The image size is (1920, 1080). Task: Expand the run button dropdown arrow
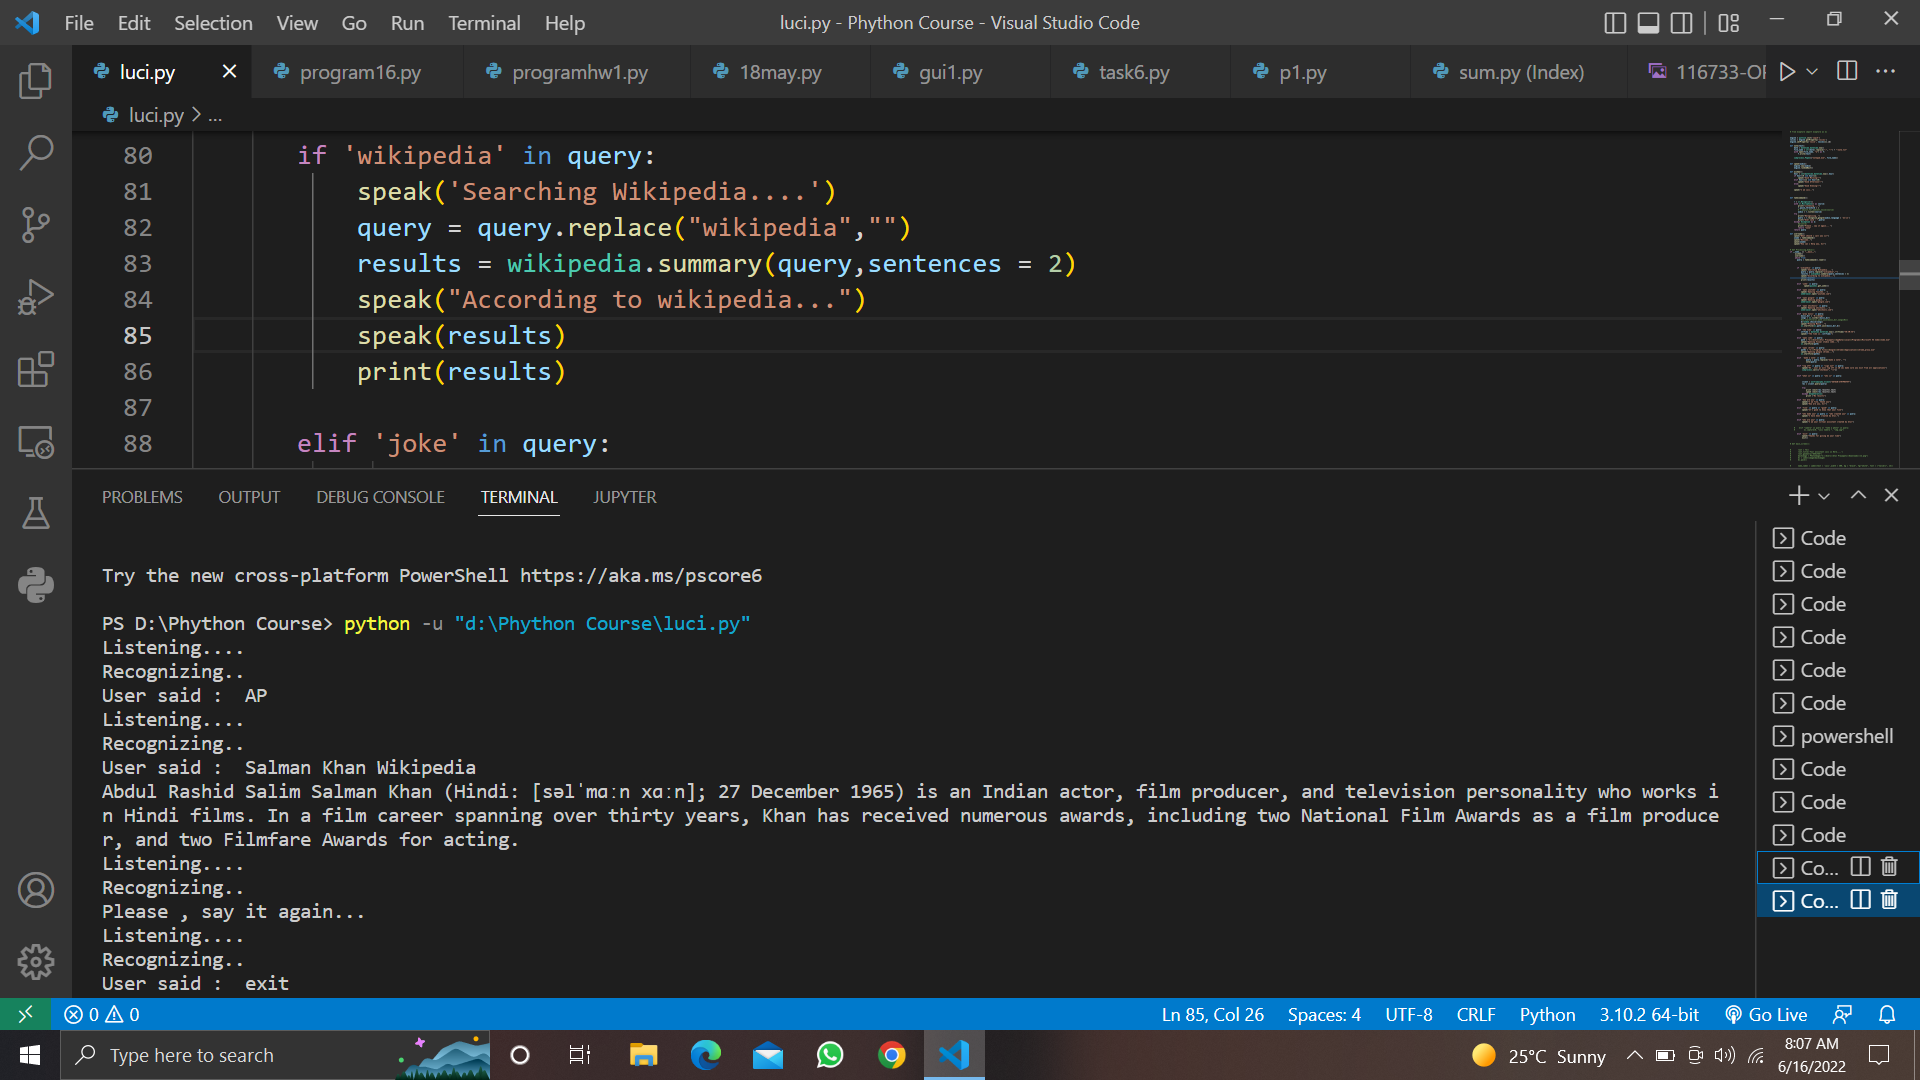click(x=1812, y=71)
